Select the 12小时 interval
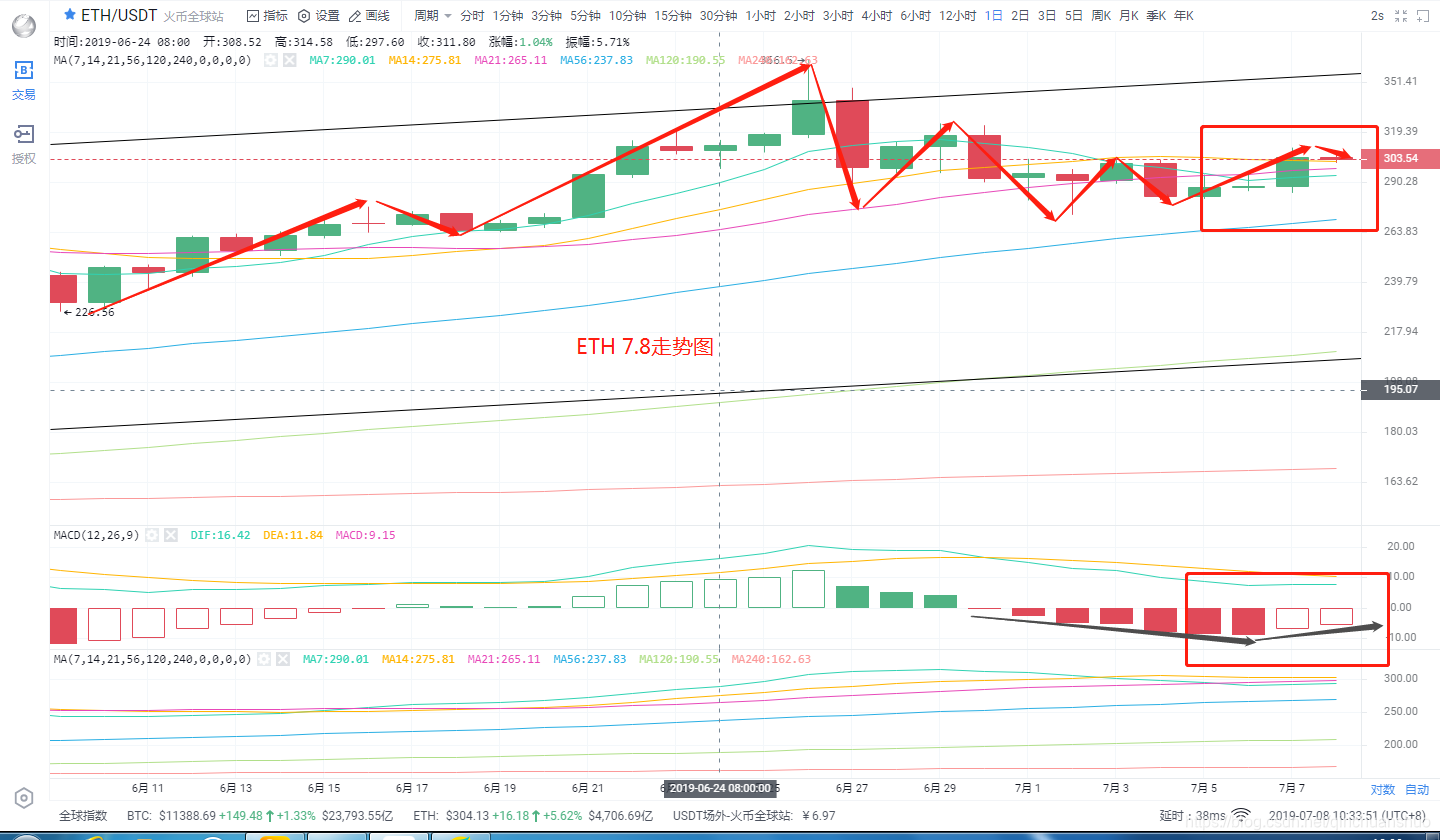 tap(958, 16)
